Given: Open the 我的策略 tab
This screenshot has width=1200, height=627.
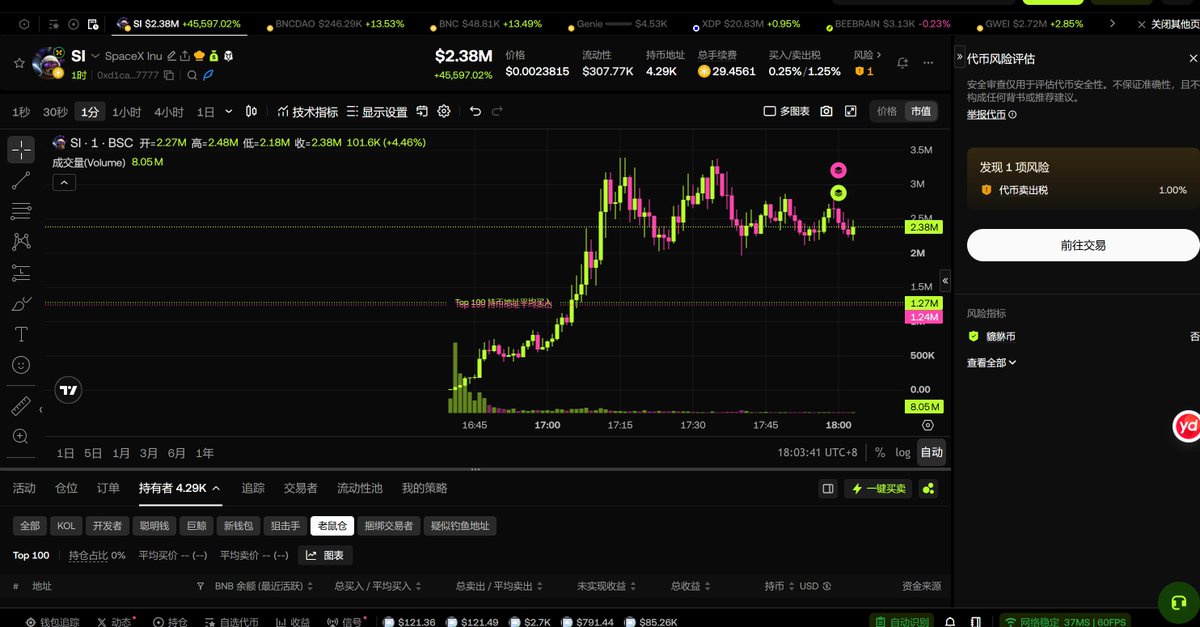Looking at the screenshot, I should click(x=424, y=488).
